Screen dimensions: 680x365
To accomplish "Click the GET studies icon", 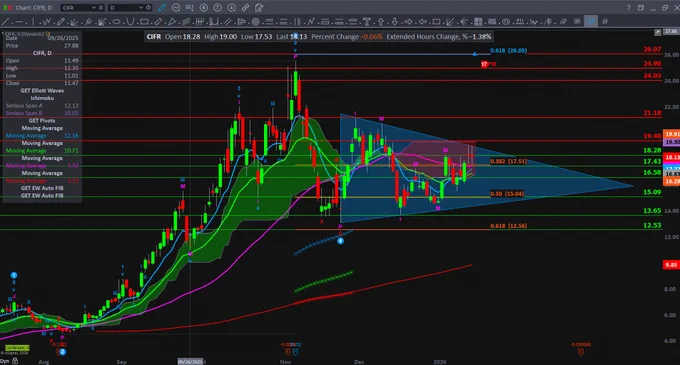I will point(190,8).
